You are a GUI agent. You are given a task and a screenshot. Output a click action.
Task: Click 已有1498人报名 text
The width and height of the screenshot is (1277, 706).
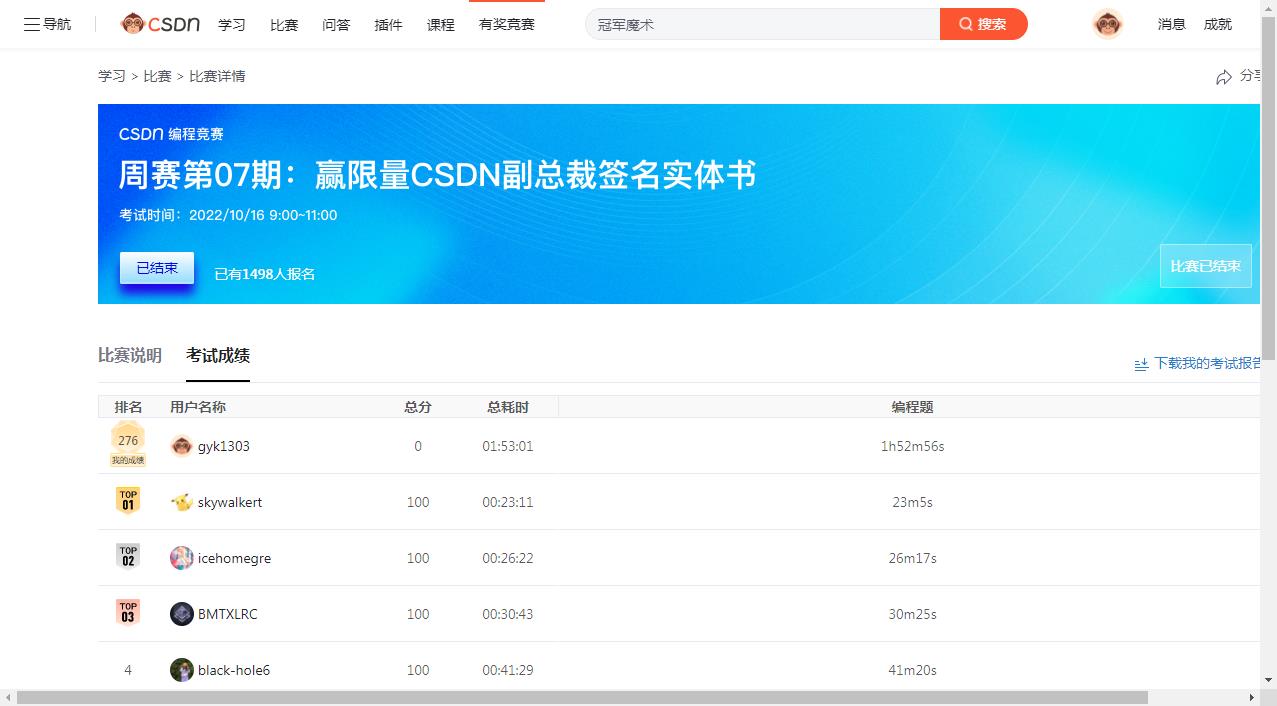coord(265,273)
